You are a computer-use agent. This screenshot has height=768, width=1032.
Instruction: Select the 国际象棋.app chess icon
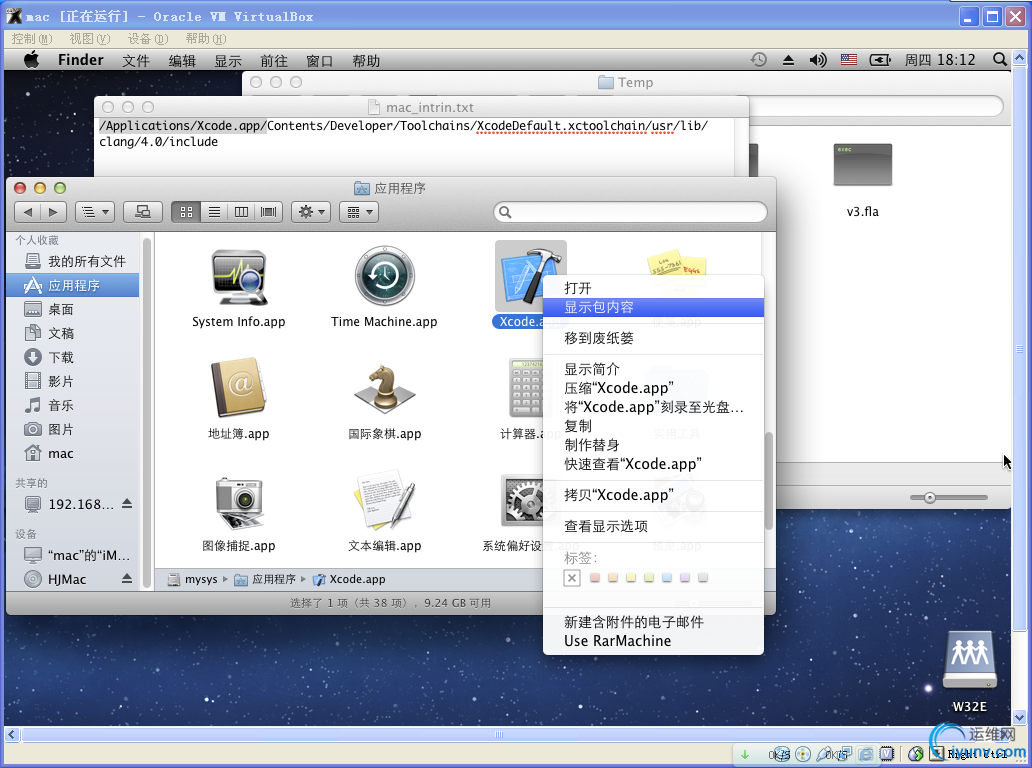pyautogui.click(x=384, y=388)
